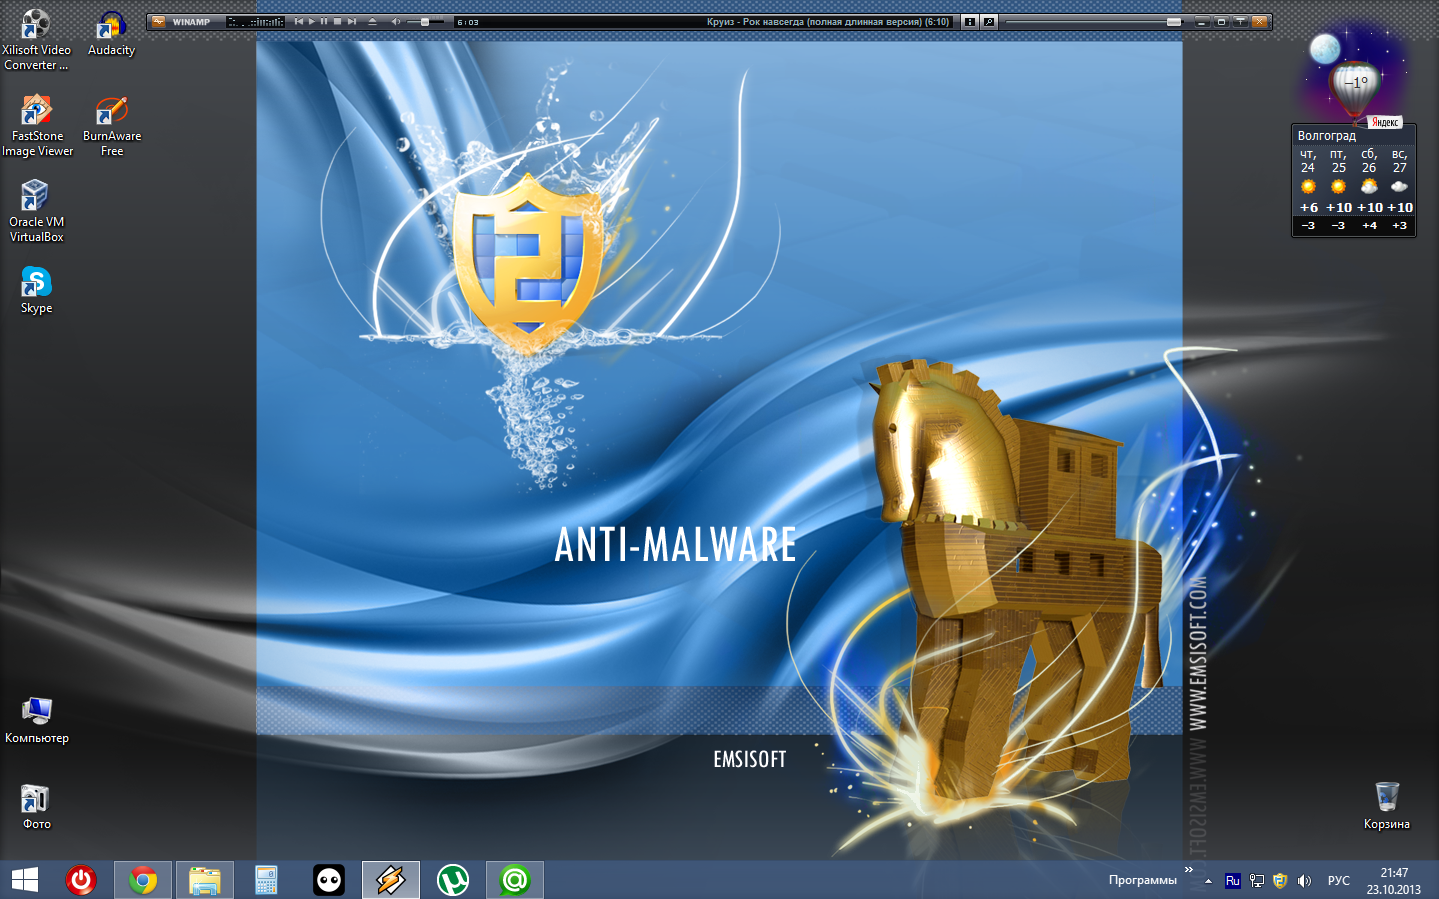Open Emsisoft shield tray icon

[x=1280, y=881]
